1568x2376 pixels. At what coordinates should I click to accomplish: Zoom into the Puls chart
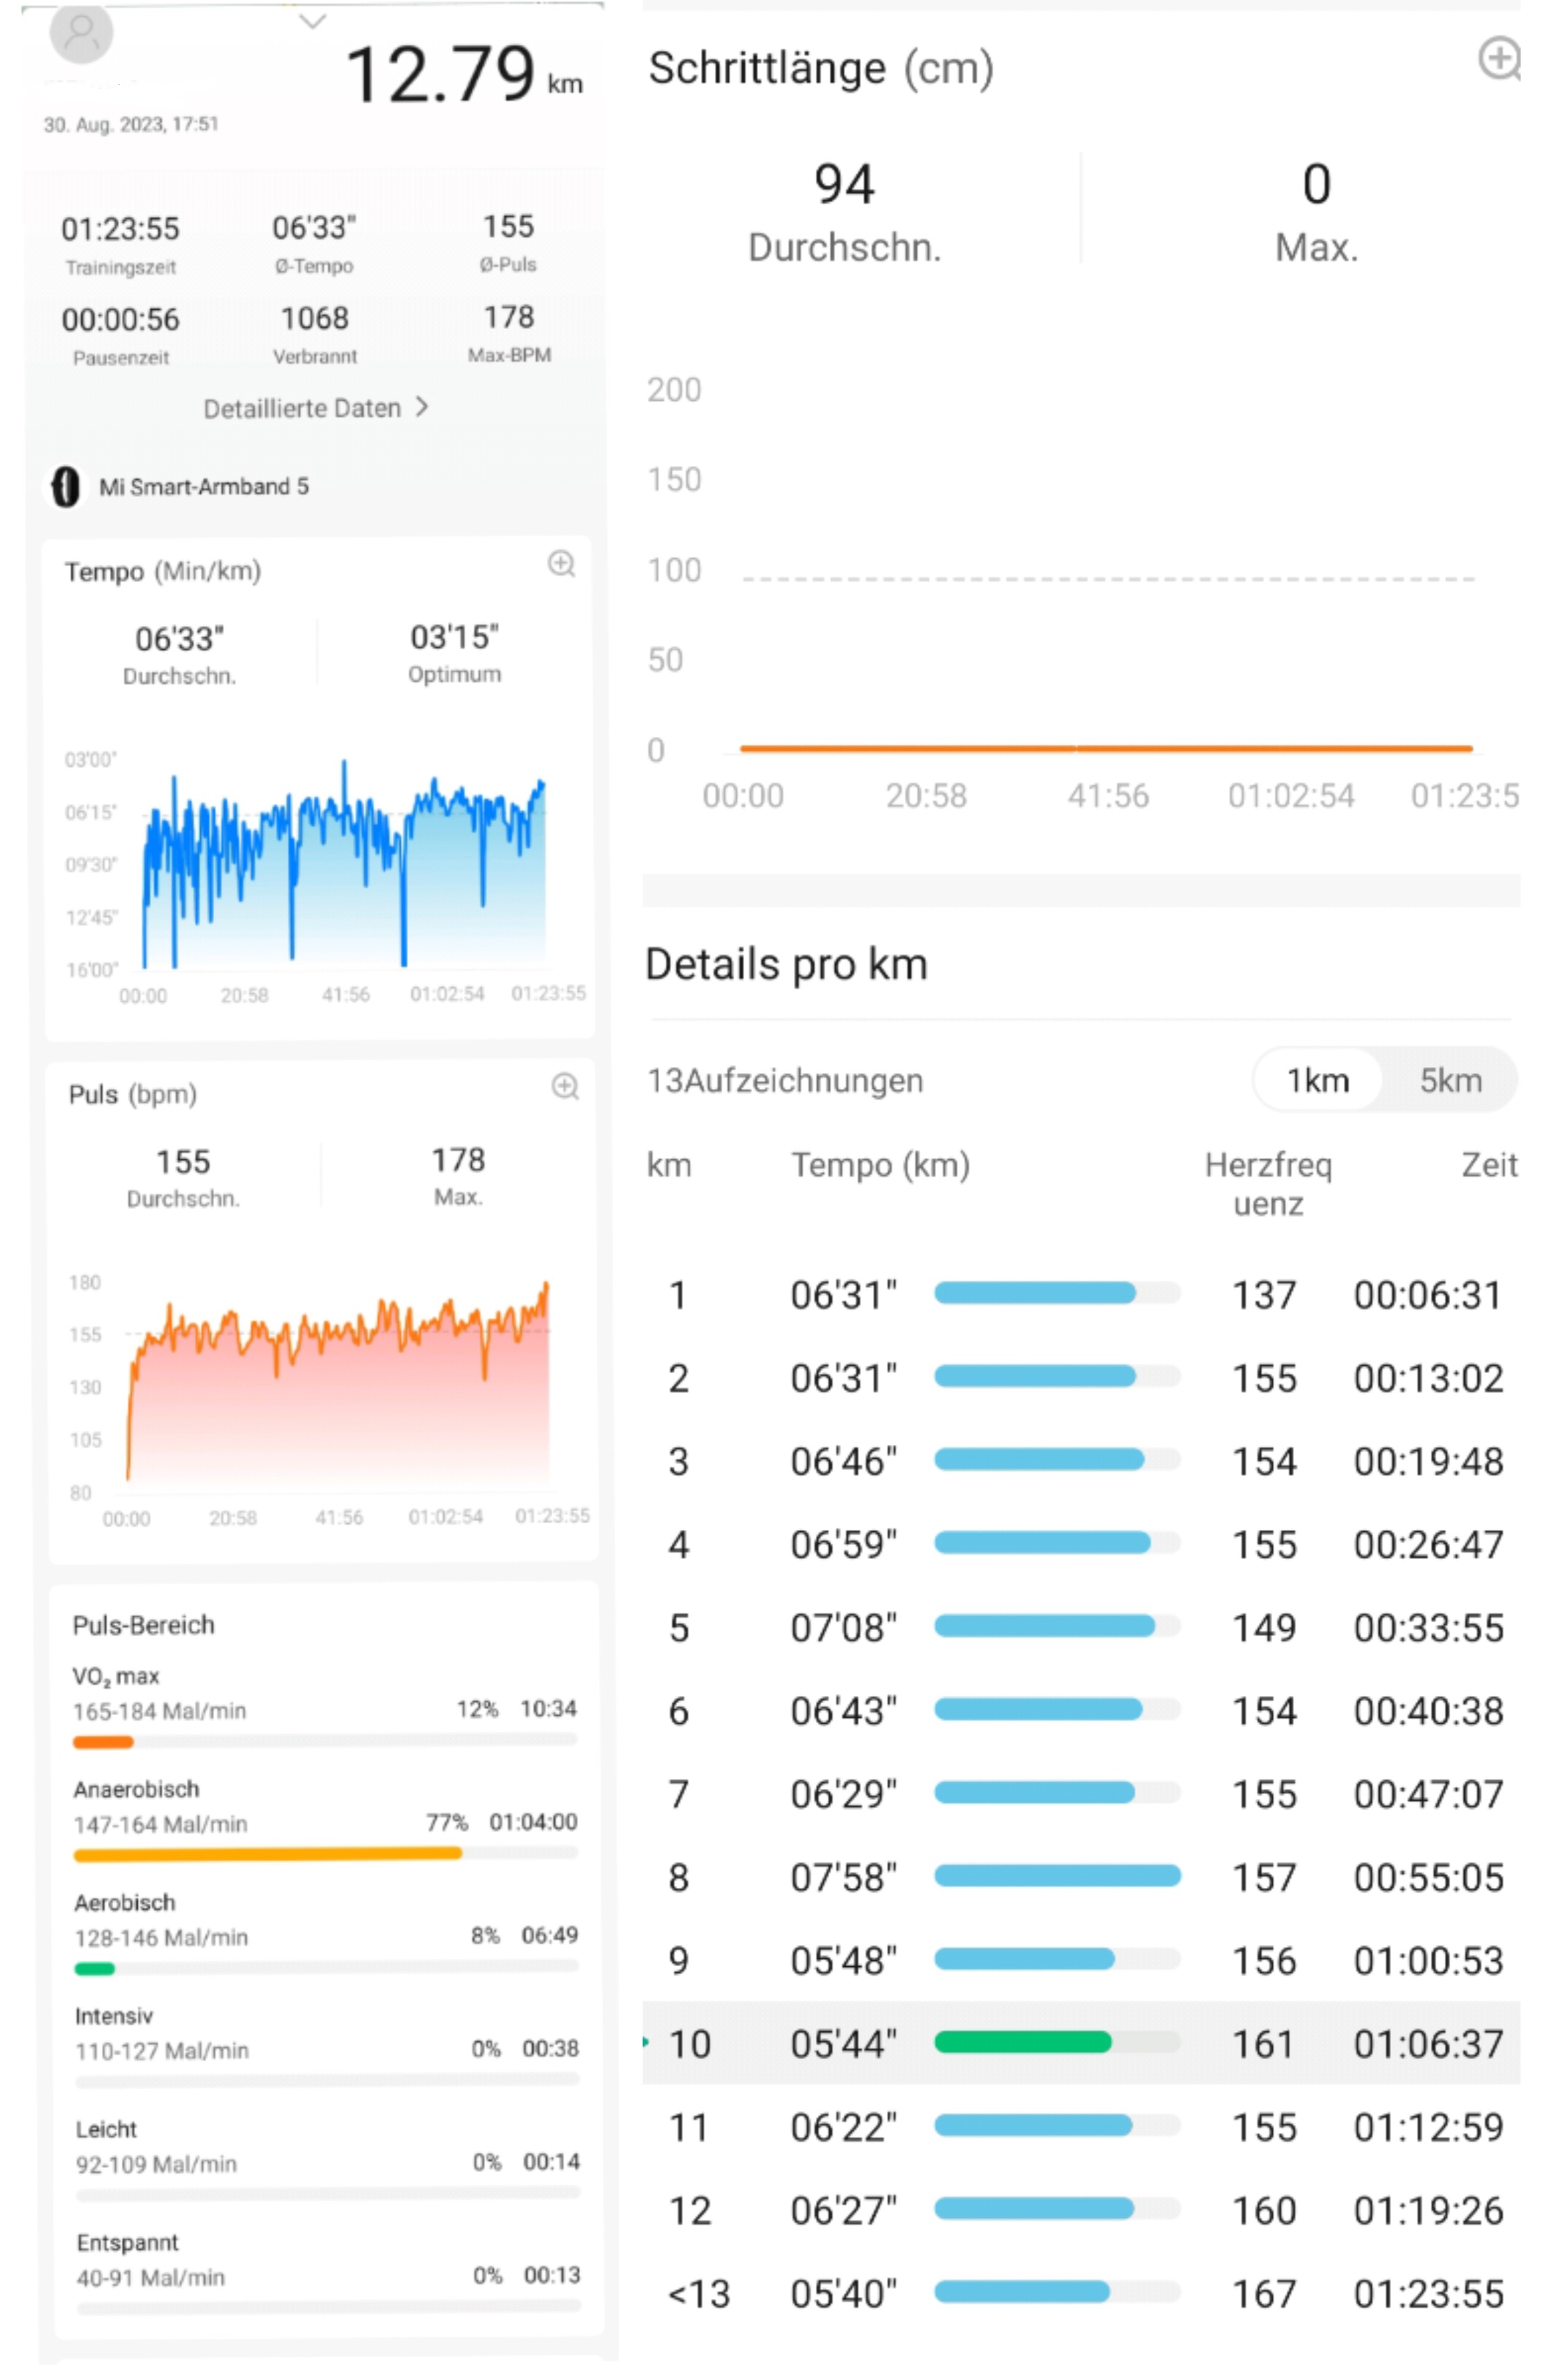coord(565,1087)
